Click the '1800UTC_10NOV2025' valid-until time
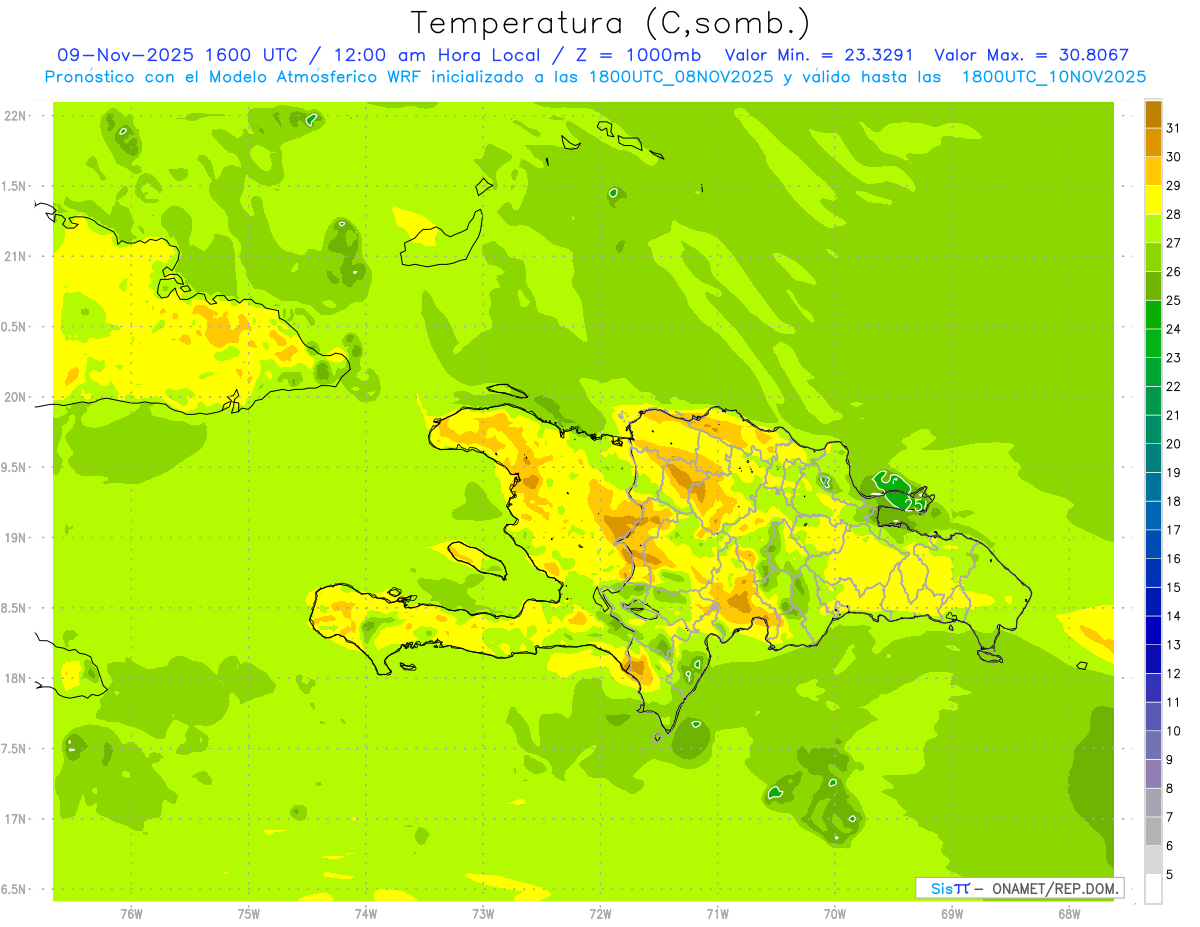Image resolution: width=1200 pixels, height=927 pixels. 1053,77
